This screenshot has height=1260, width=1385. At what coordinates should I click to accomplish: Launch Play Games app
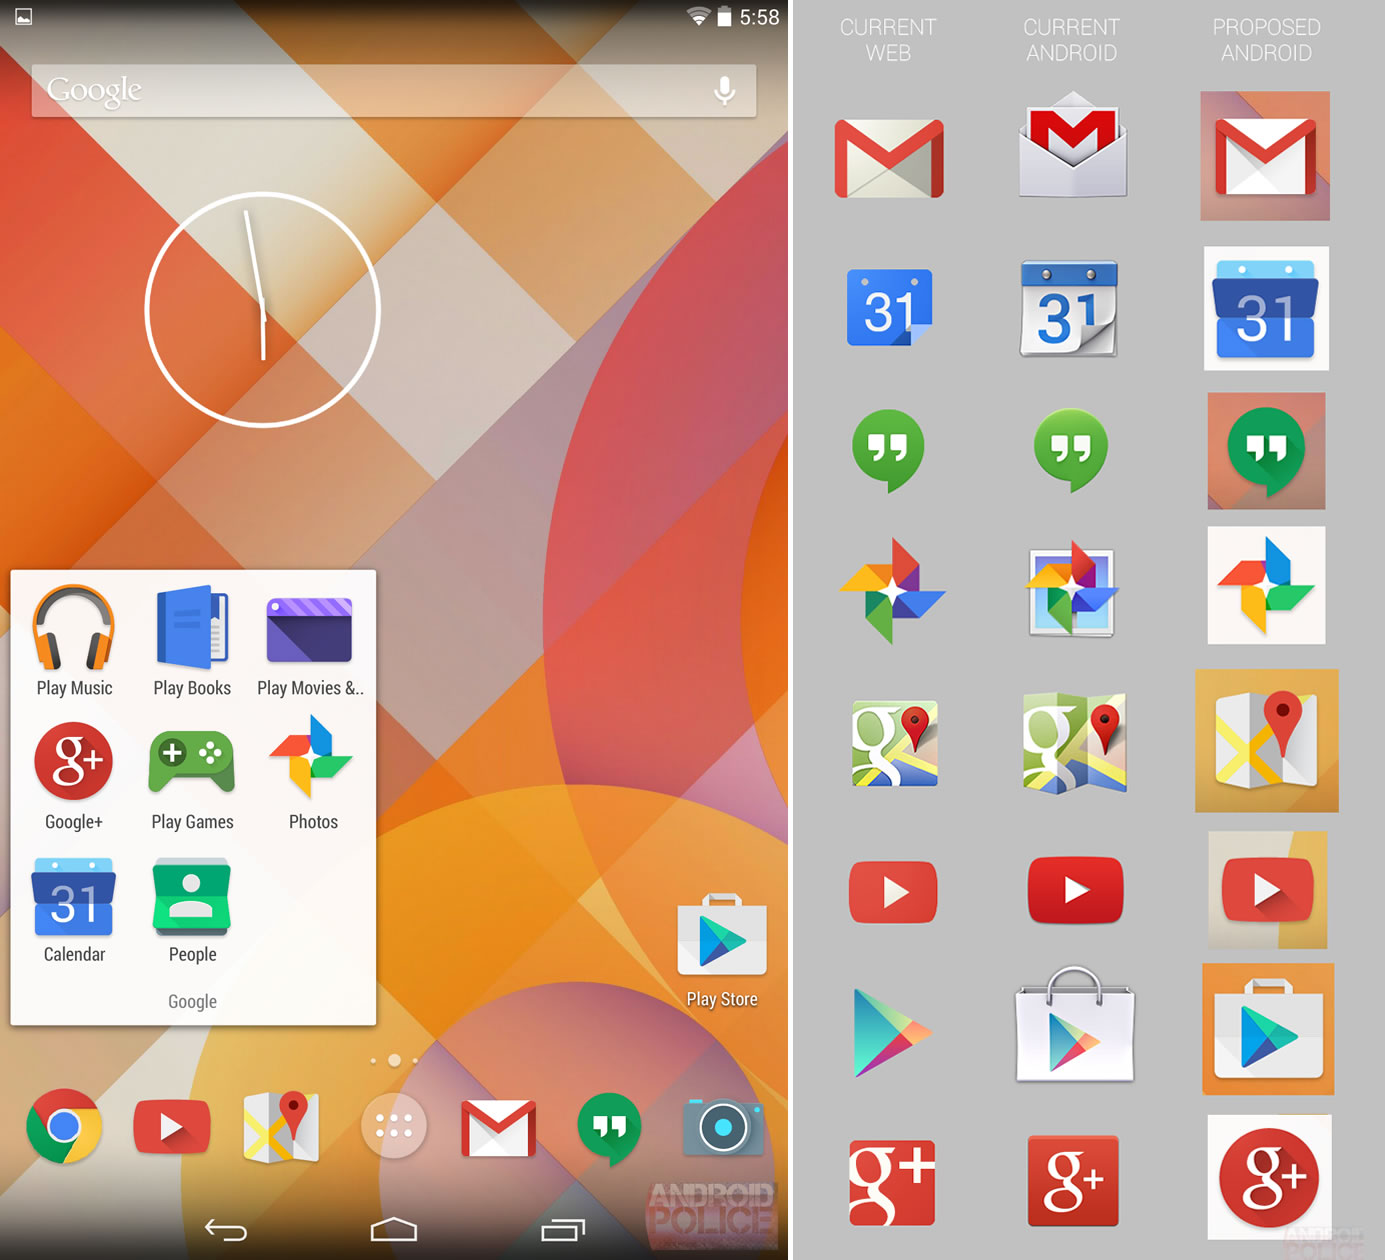pos(192,761)
